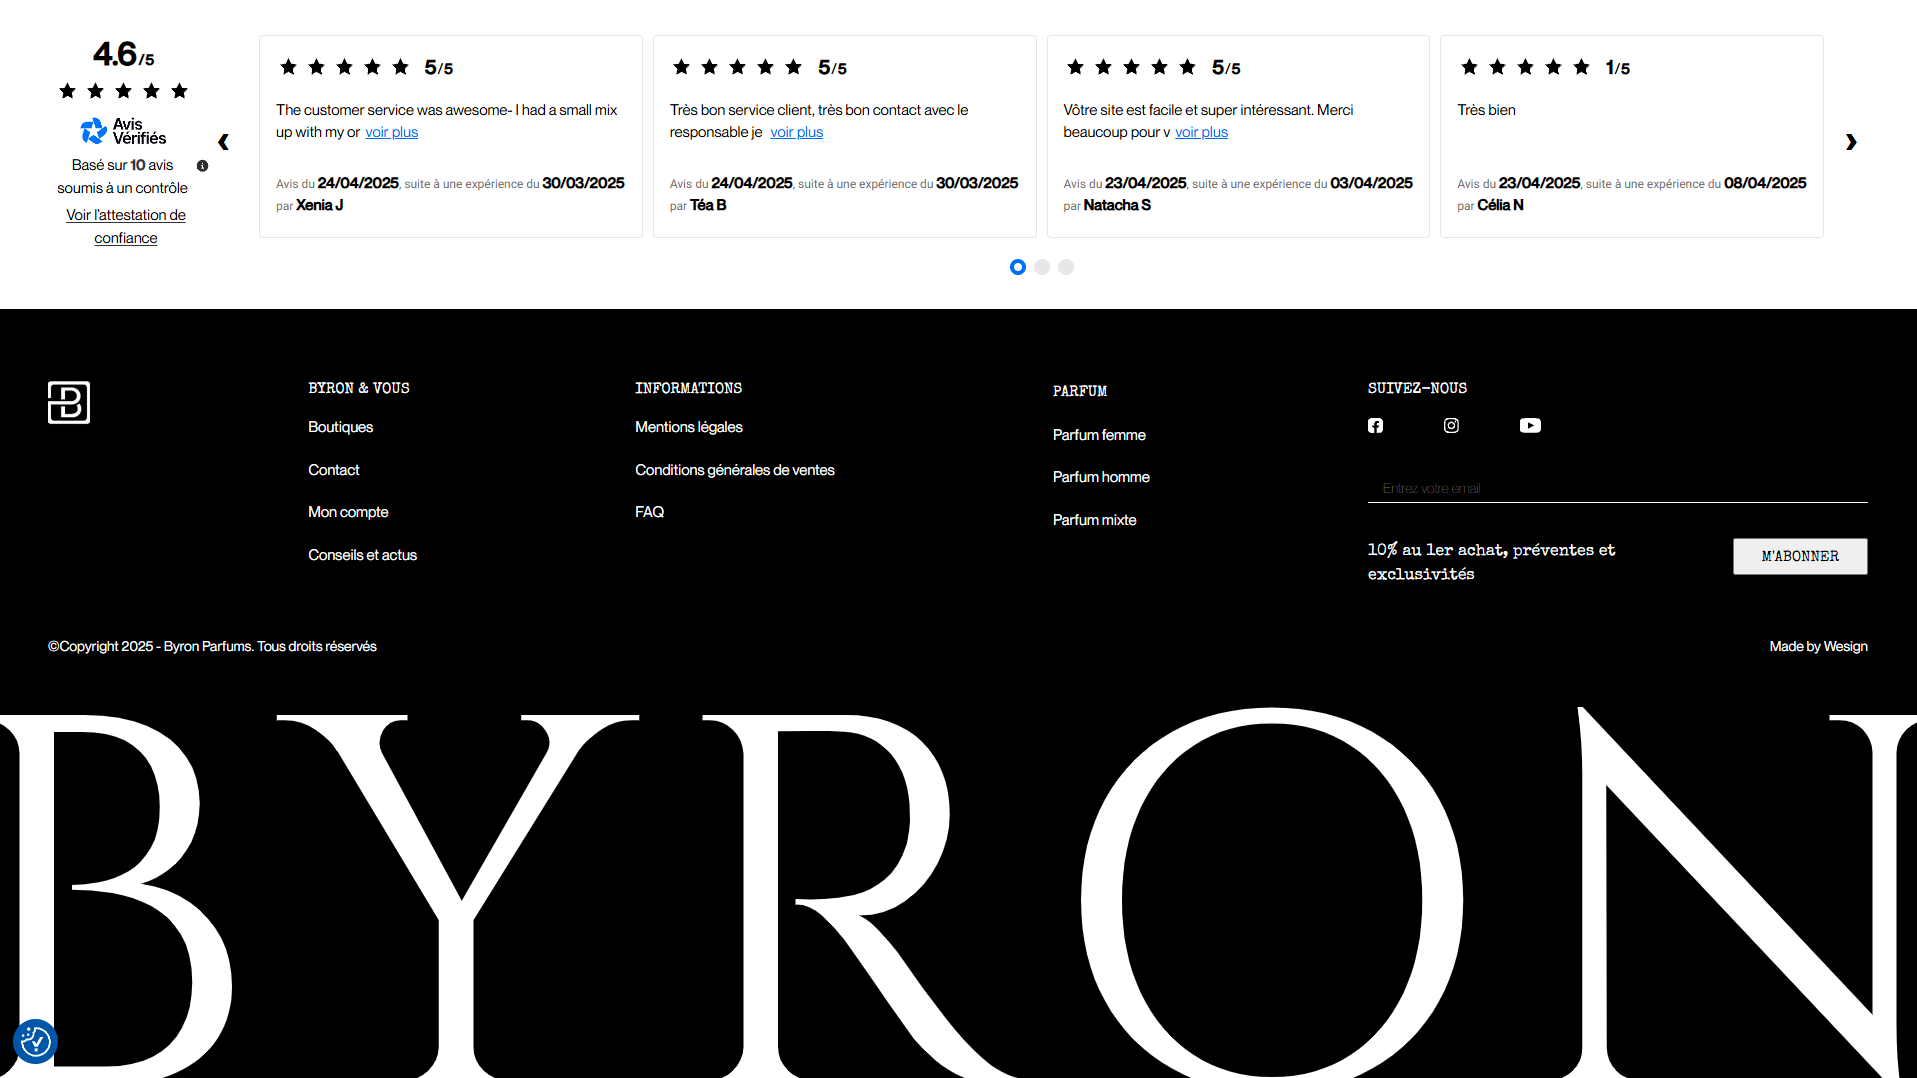Click the copyright 2025 Byron Parfums text
The width and height of the screenshot is (1917, 1078).
click(212, 647)
